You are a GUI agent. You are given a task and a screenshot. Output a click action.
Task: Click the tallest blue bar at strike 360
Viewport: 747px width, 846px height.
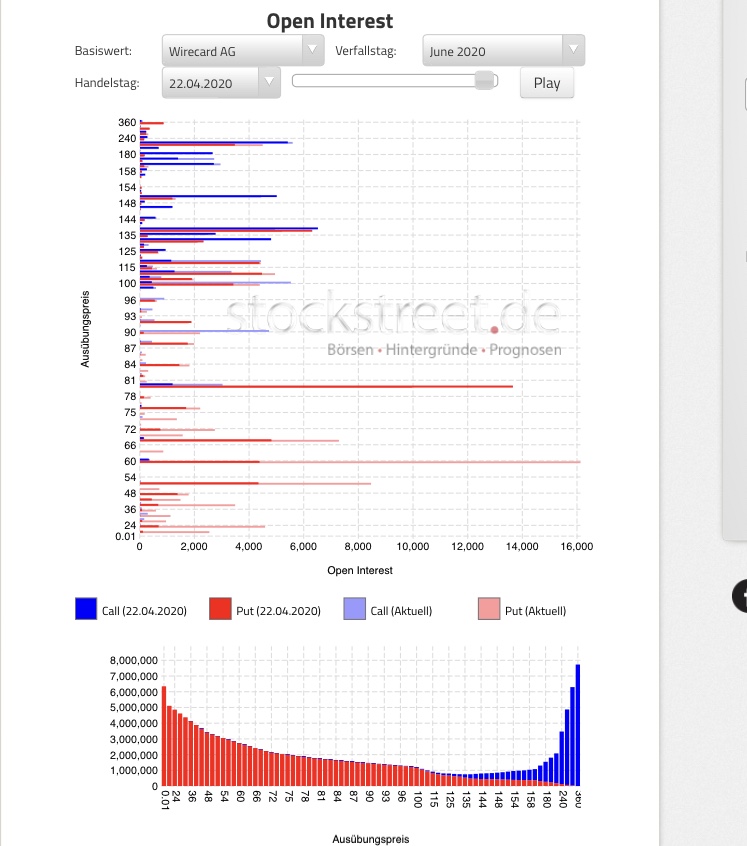(x=578, y=725)
